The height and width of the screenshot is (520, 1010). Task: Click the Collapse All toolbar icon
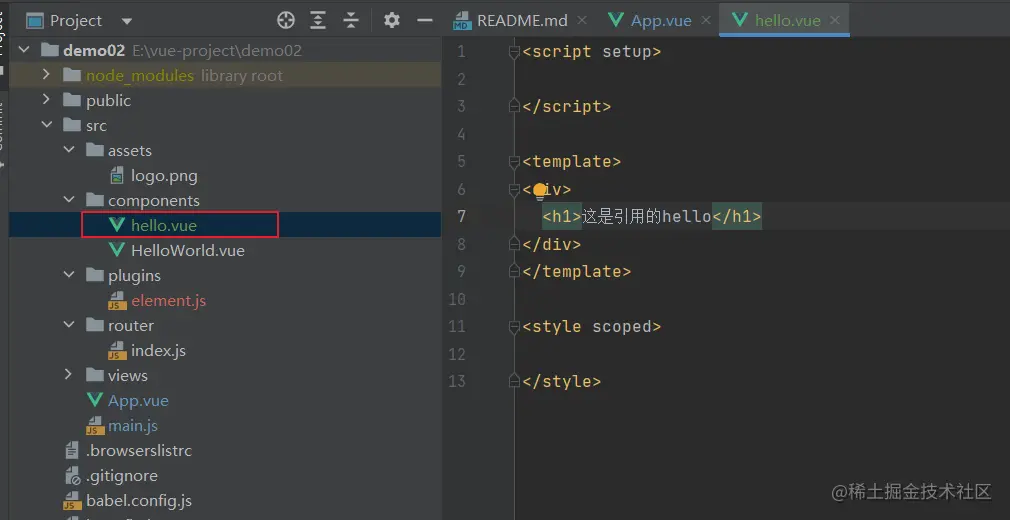[351, 20]
